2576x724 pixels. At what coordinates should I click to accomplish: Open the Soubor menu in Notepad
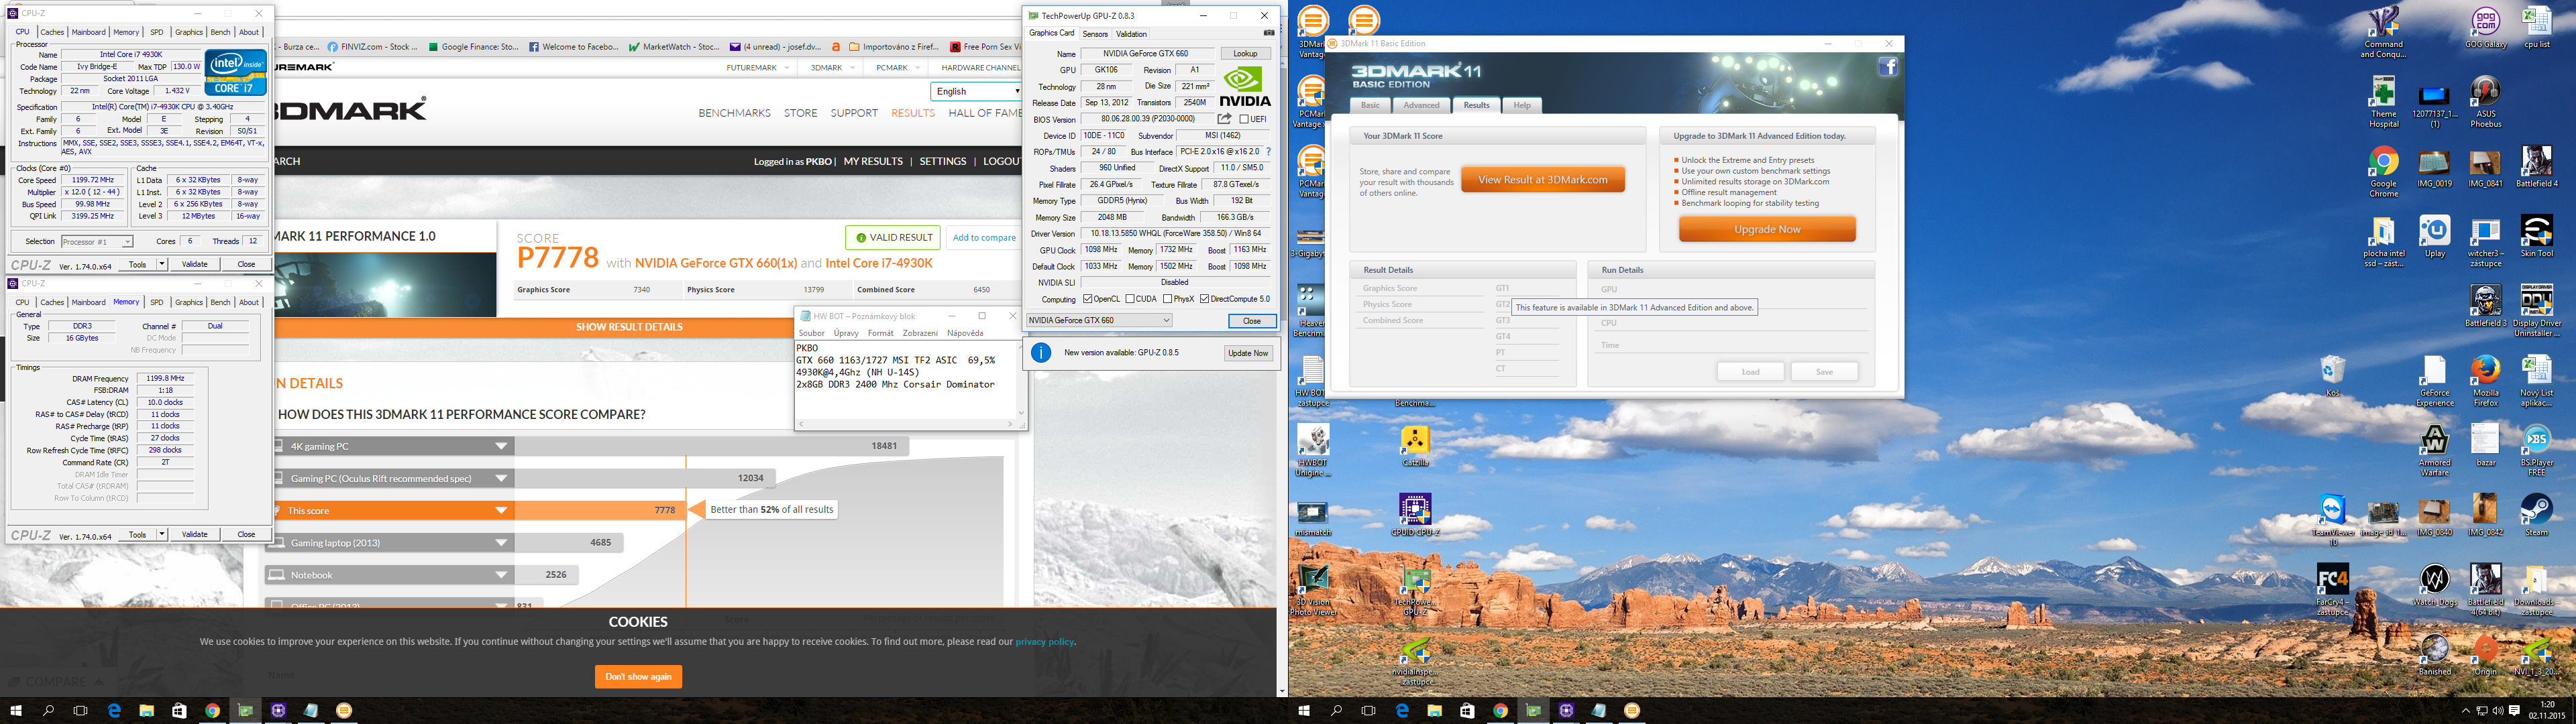(x=811, y=333)
